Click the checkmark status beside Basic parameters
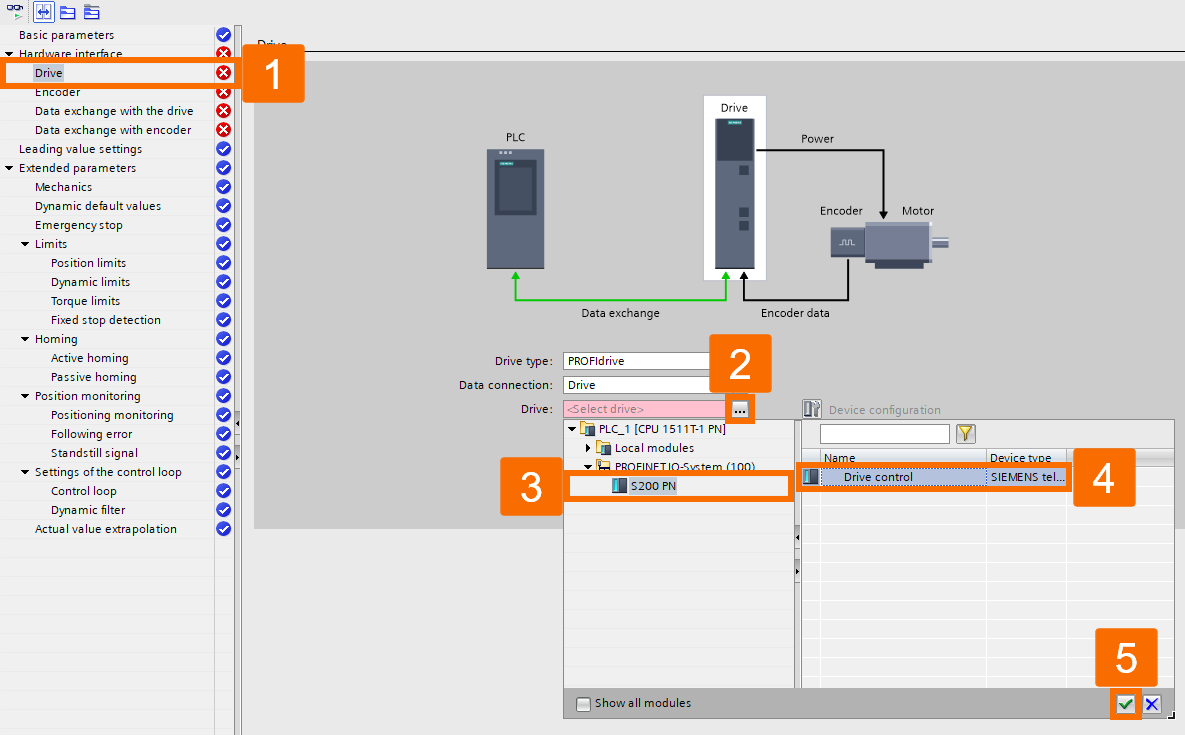This screenshot has height=735, width=1185. pyautogui.click(x=222, y=34)
